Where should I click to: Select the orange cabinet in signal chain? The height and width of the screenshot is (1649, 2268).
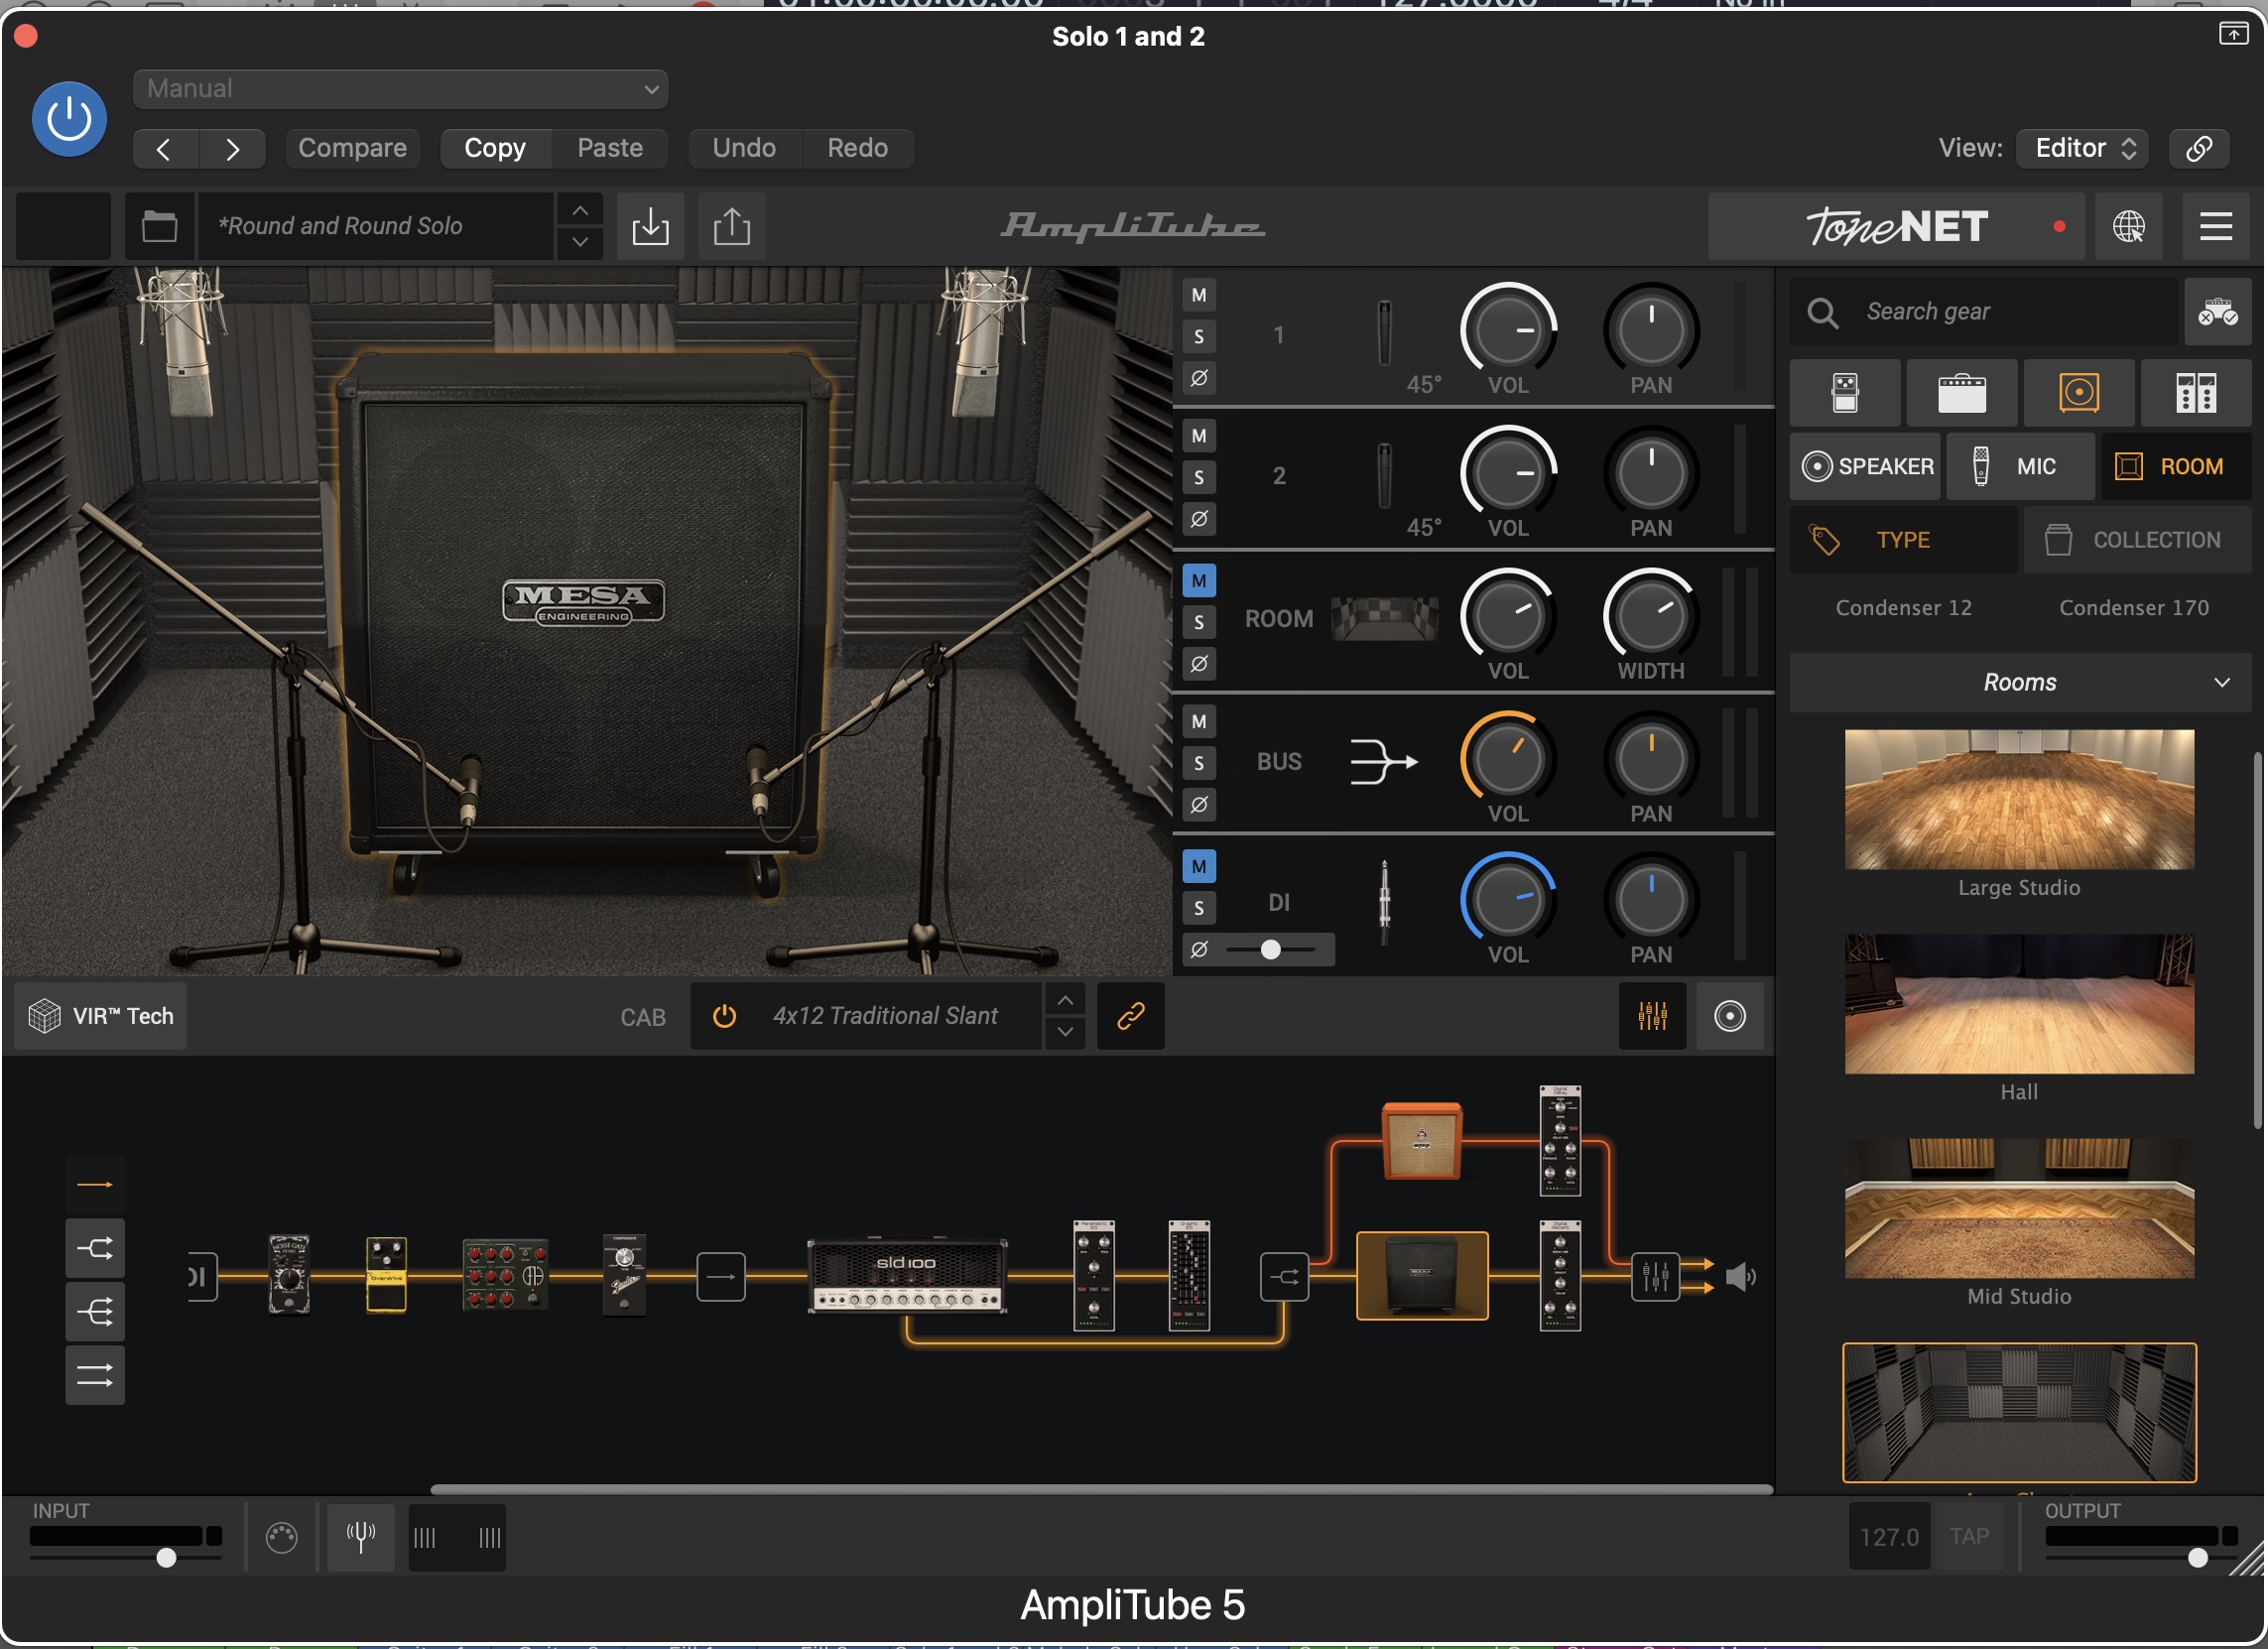[x=1422, y=1141]
